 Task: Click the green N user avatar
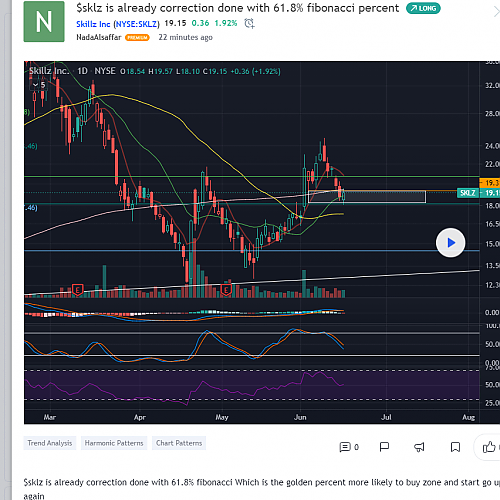44,22
